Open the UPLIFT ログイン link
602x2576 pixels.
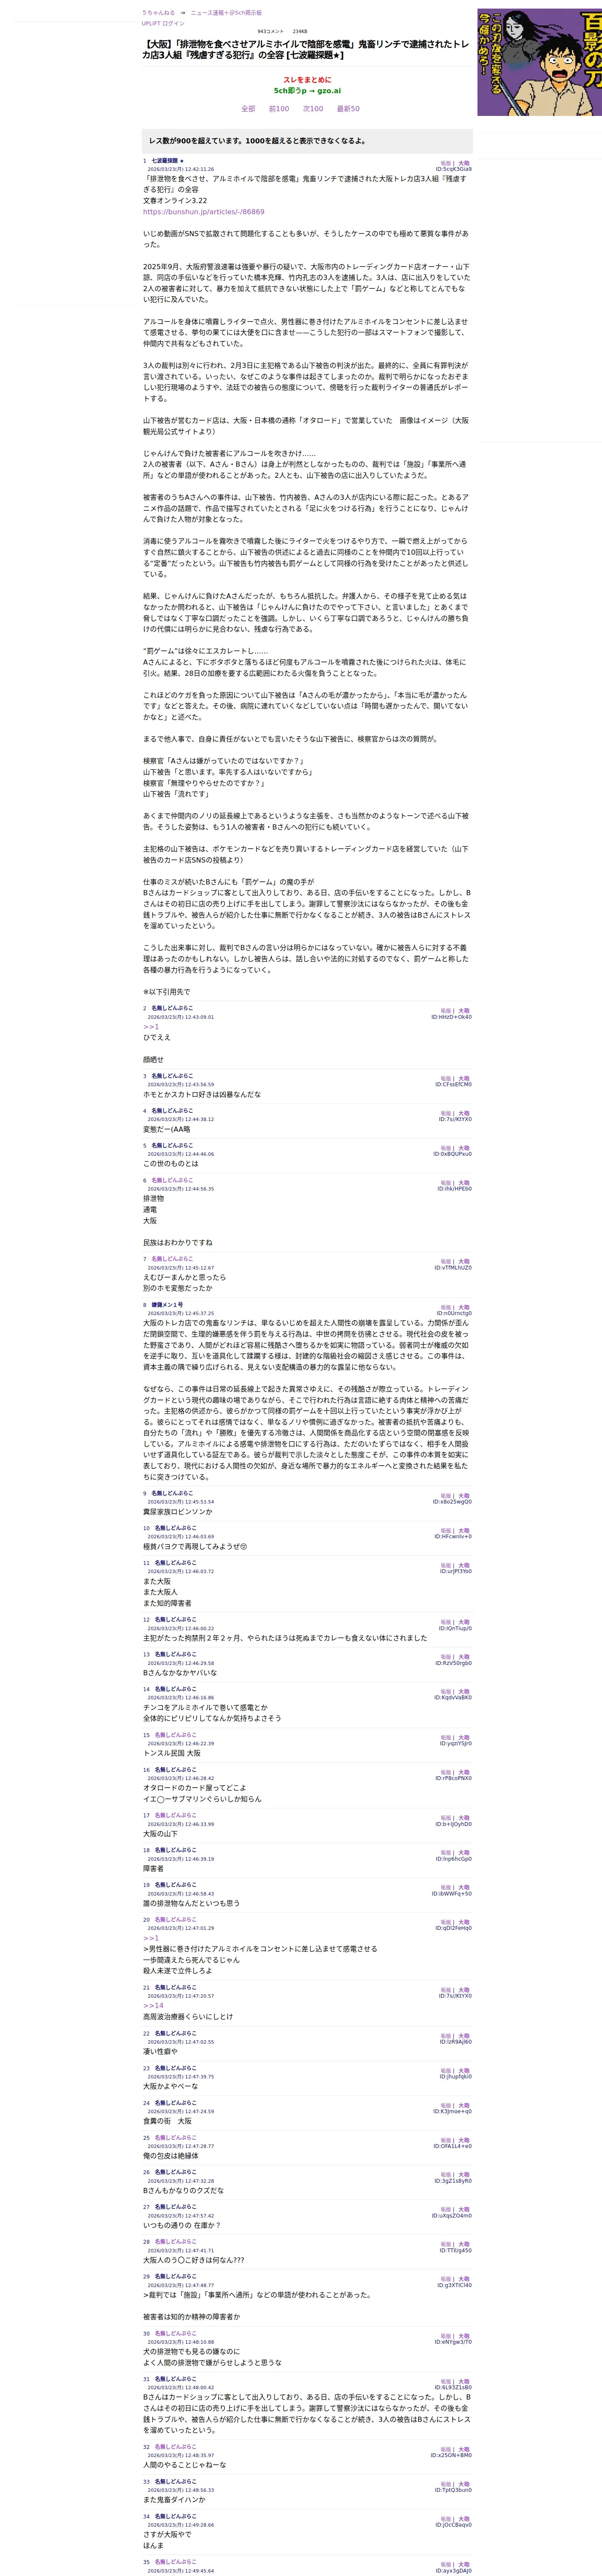pyautogui.click(x=163, y=23)
